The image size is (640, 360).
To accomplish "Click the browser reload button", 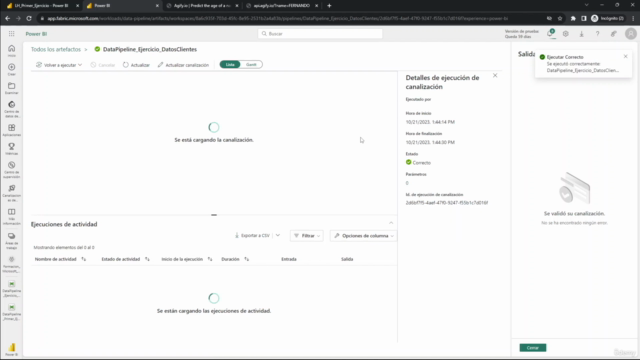I will (x=29, y=18).
